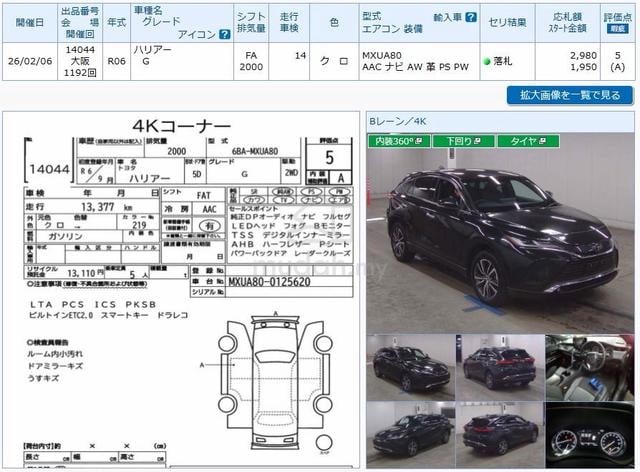Select the start price value 1,950
640x472 pixels.
coord(583,67)
